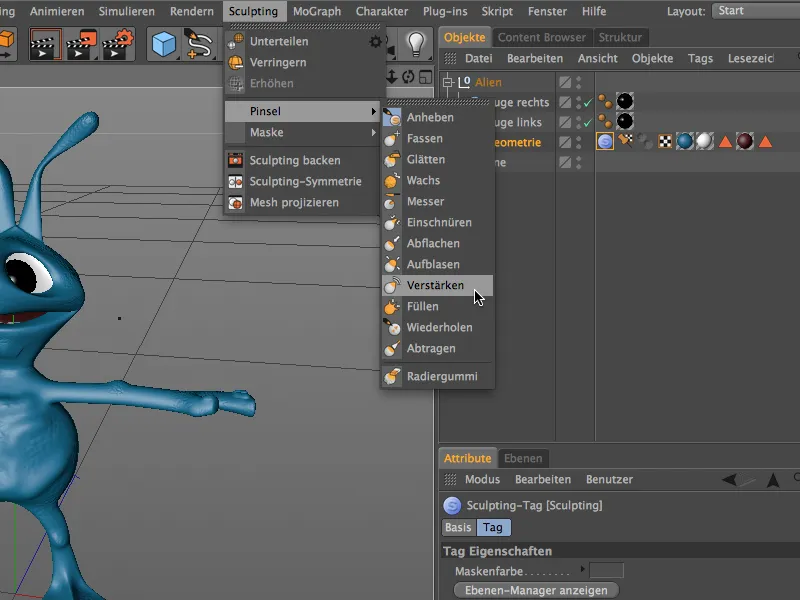Screen dimensions: 800x600
Task: Toggle visibility dots for Alien object
Action: [579, 82]
